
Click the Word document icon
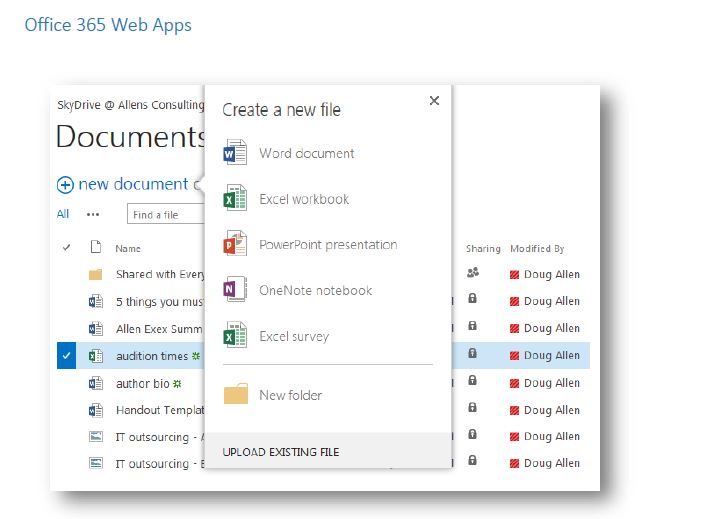coord(235,152)
